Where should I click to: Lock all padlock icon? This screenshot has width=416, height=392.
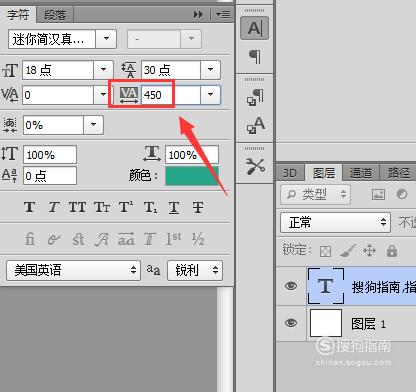tap(392, 251)
